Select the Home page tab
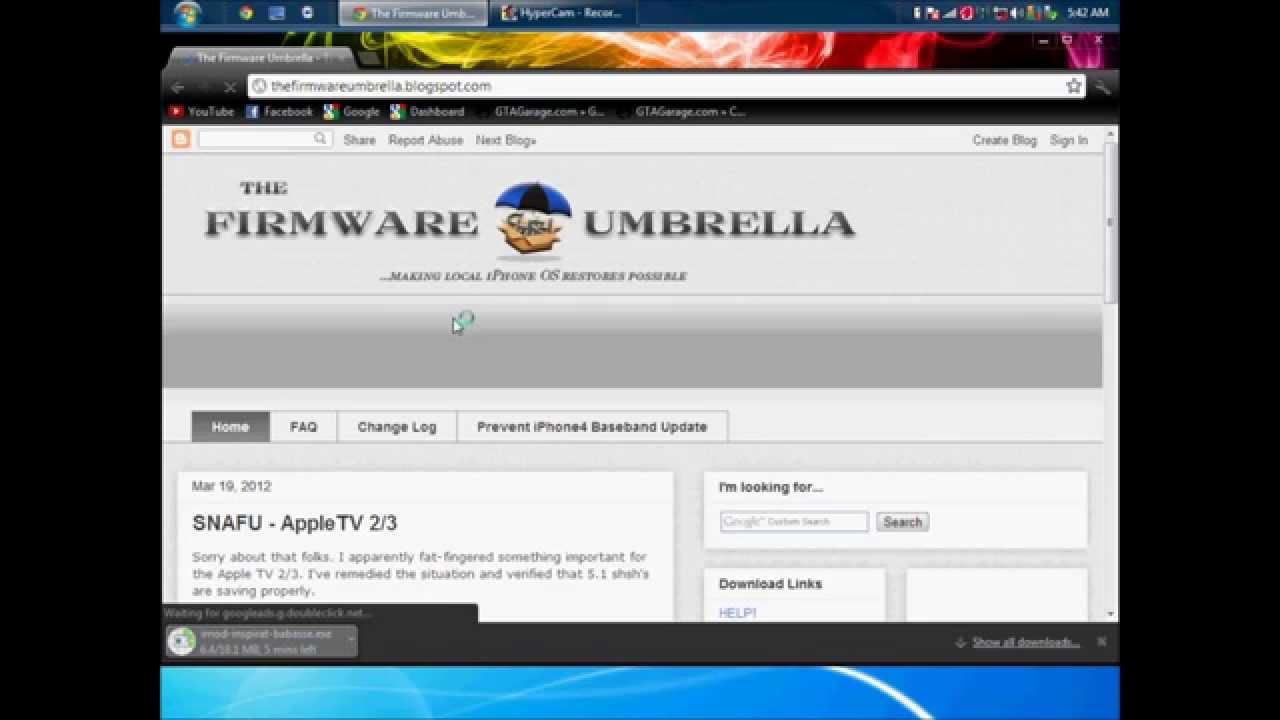 (x=230, y=426)
